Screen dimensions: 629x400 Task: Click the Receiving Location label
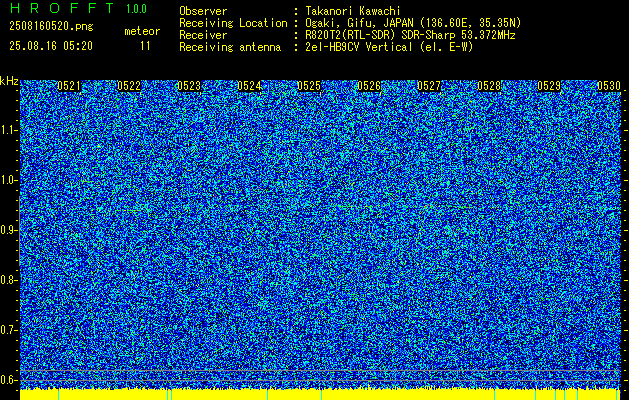(x=233, y=23)
